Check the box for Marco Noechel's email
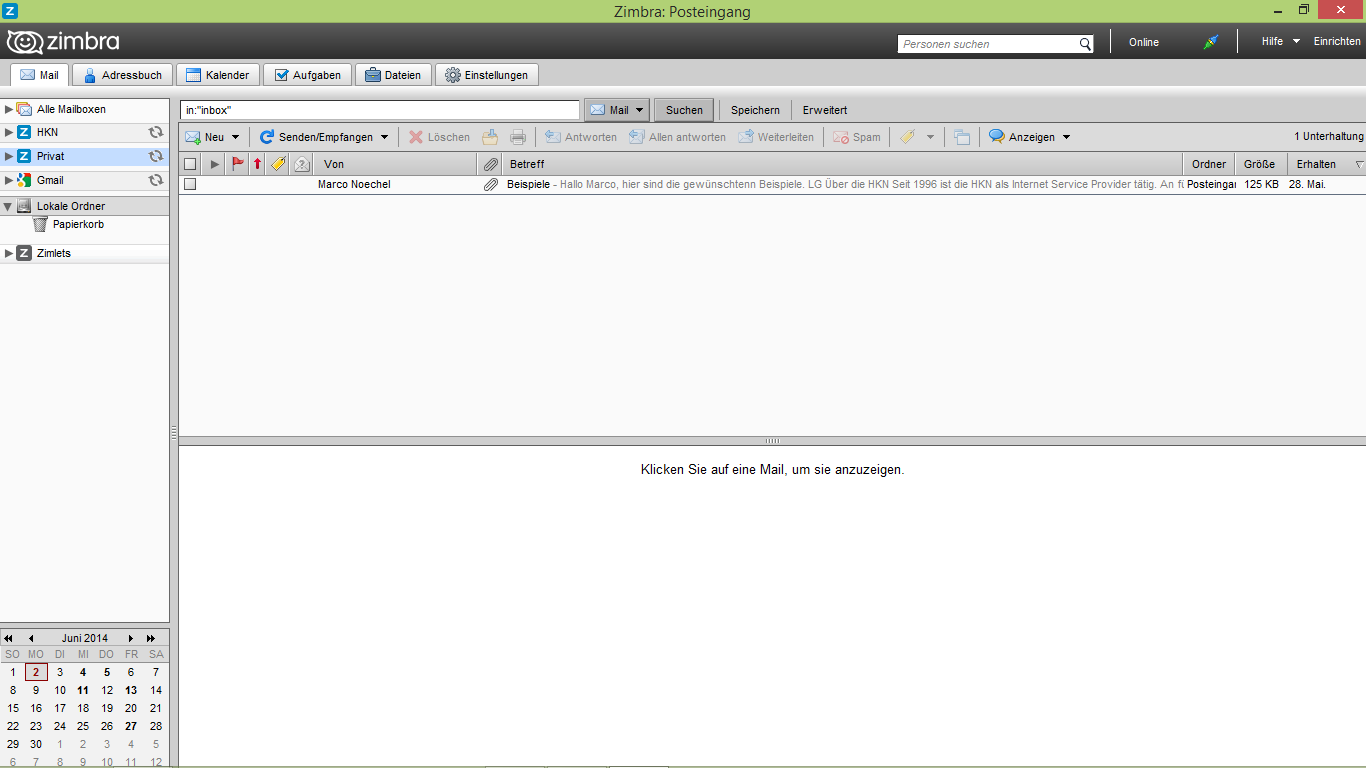1366x768 pixels. coord(190,185)
